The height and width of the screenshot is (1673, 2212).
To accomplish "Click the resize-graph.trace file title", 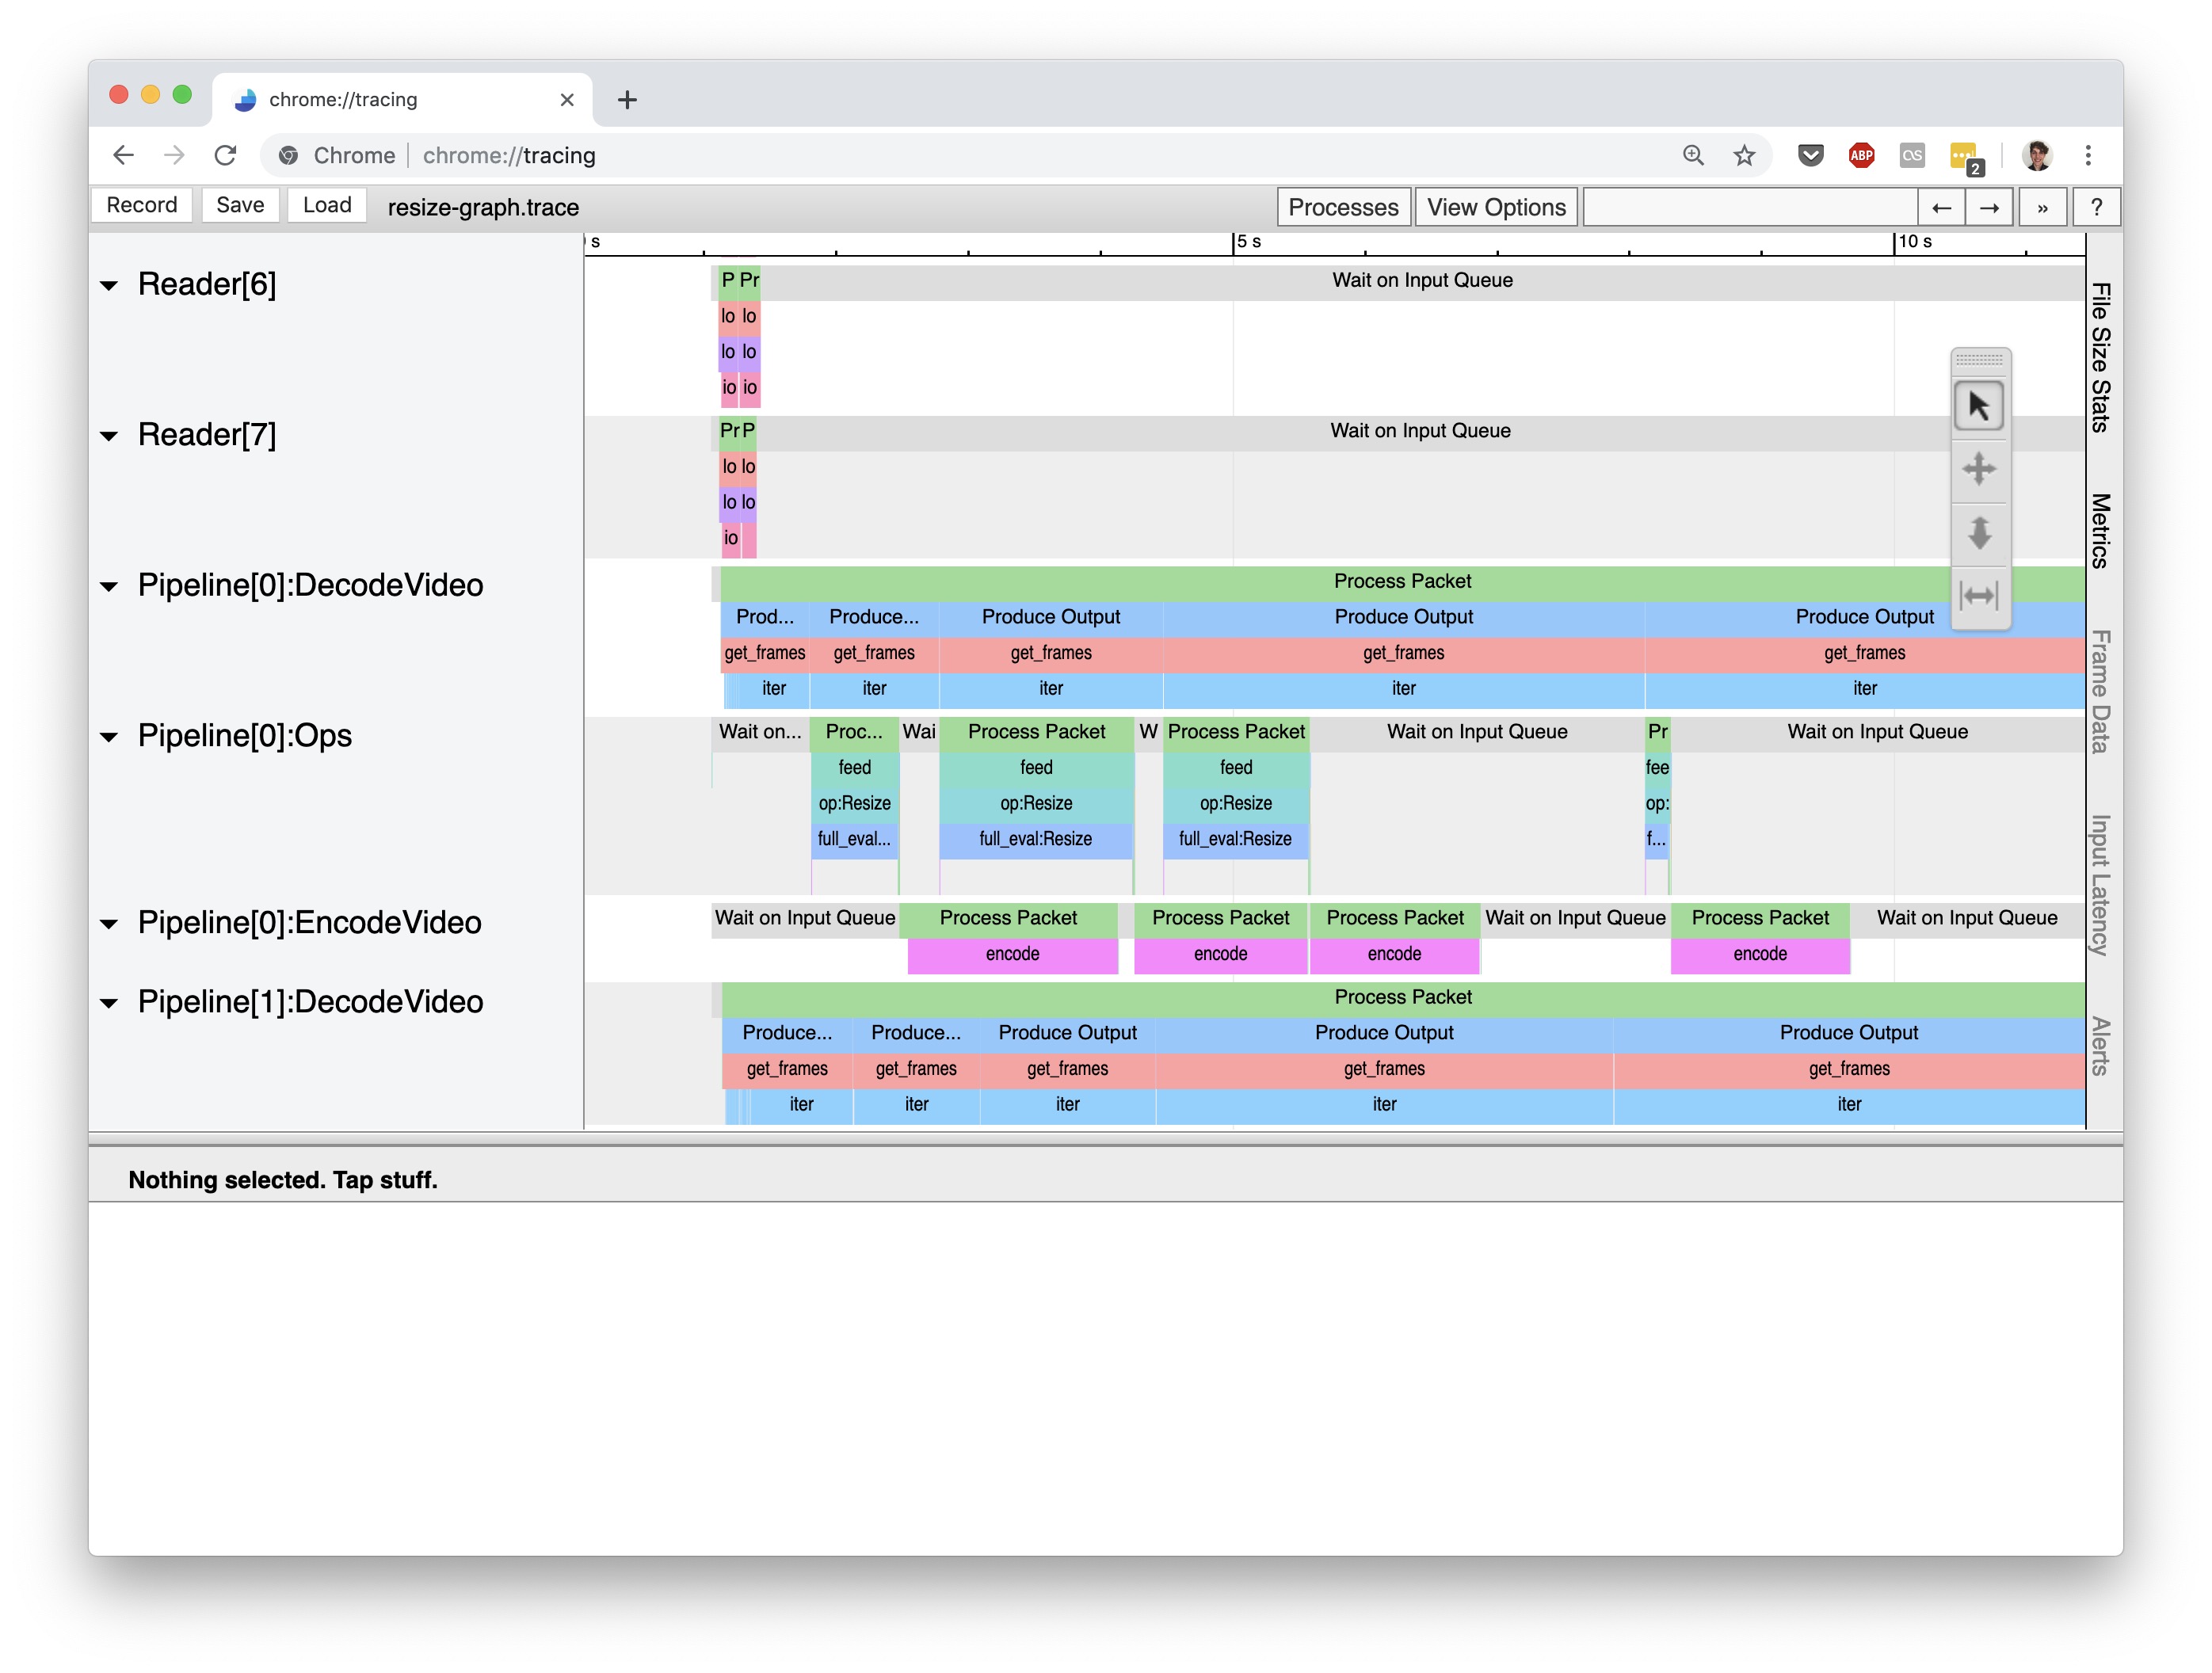I will (483, 207).
